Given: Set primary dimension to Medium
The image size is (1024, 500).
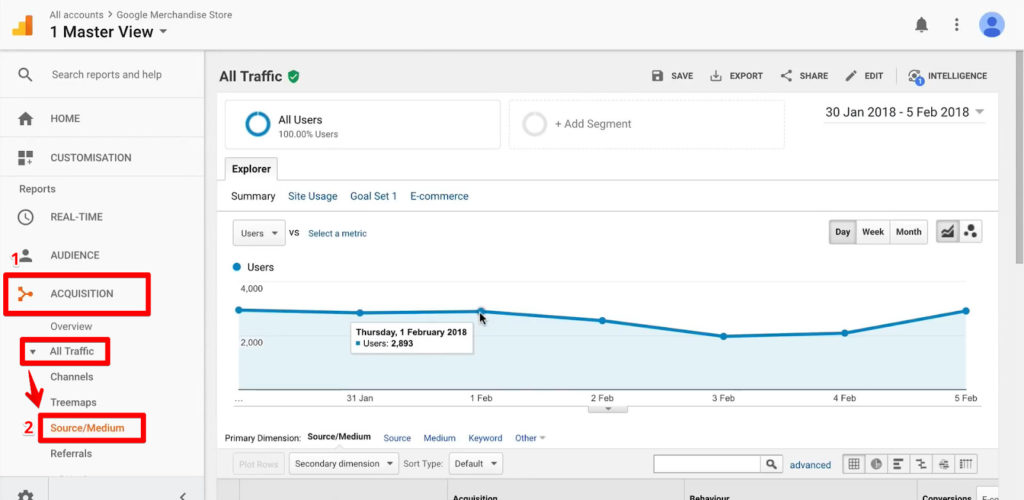Looking at the screenshot, I should coord(440,438).
